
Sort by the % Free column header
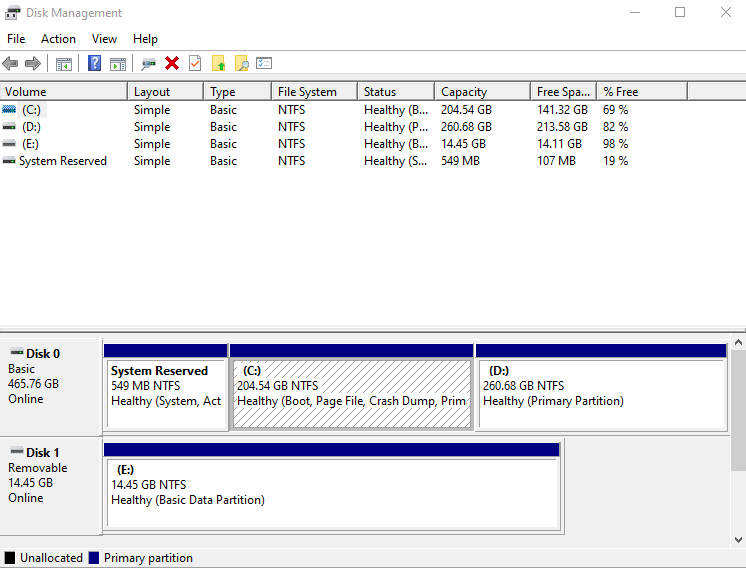[x=642, y=91]
